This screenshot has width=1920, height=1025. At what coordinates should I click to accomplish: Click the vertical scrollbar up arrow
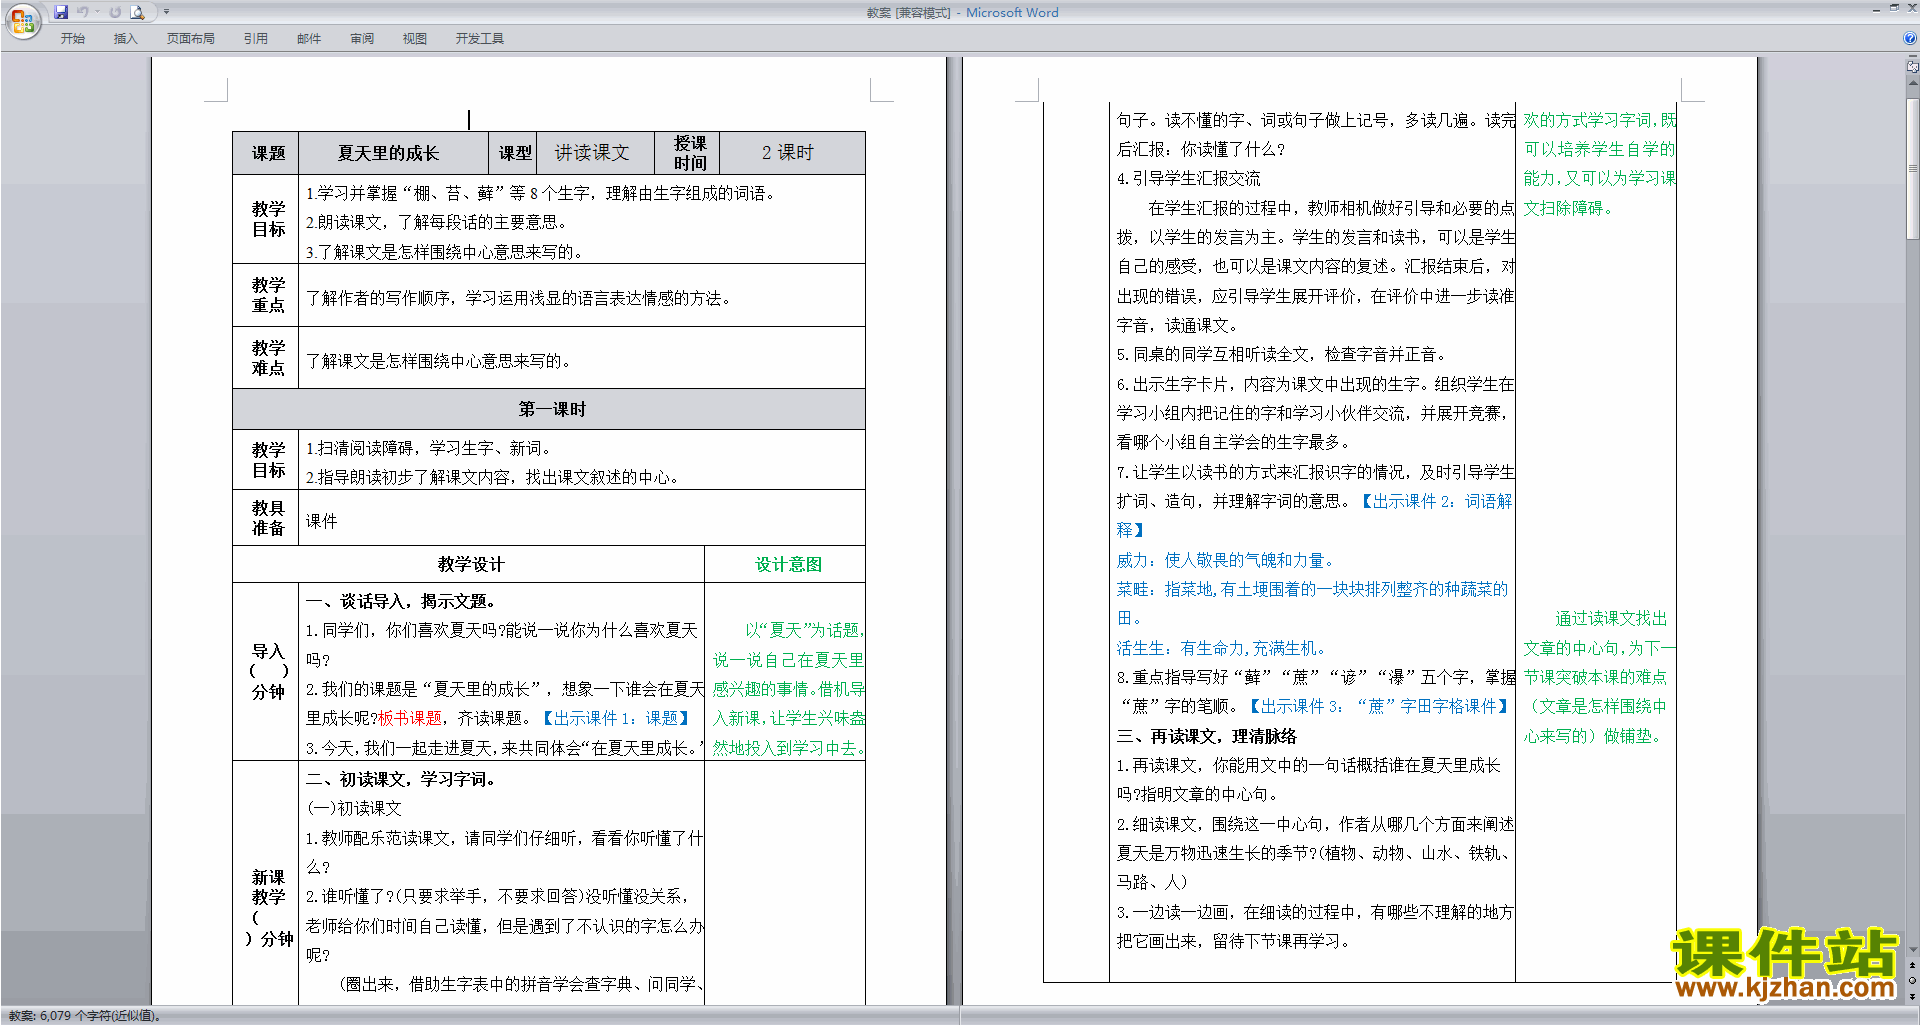(1913, 81)
